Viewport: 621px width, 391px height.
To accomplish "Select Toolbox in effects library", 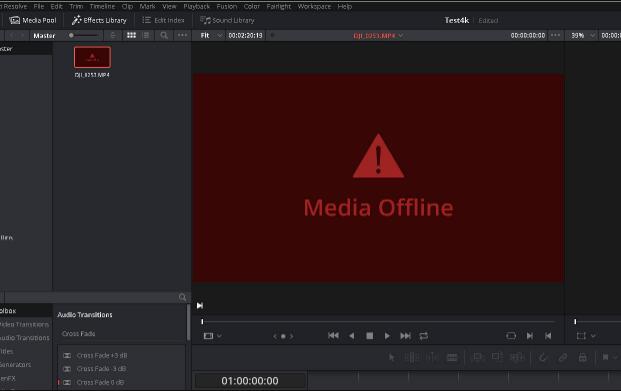I will tap(8, 311).
